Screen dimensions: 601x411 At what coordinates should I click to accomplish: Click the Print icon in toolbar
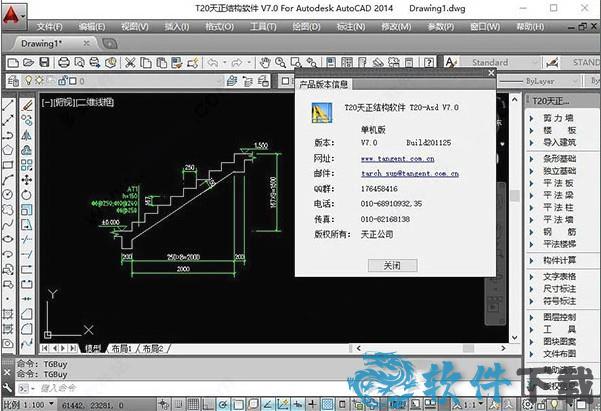tap(64, 63)
